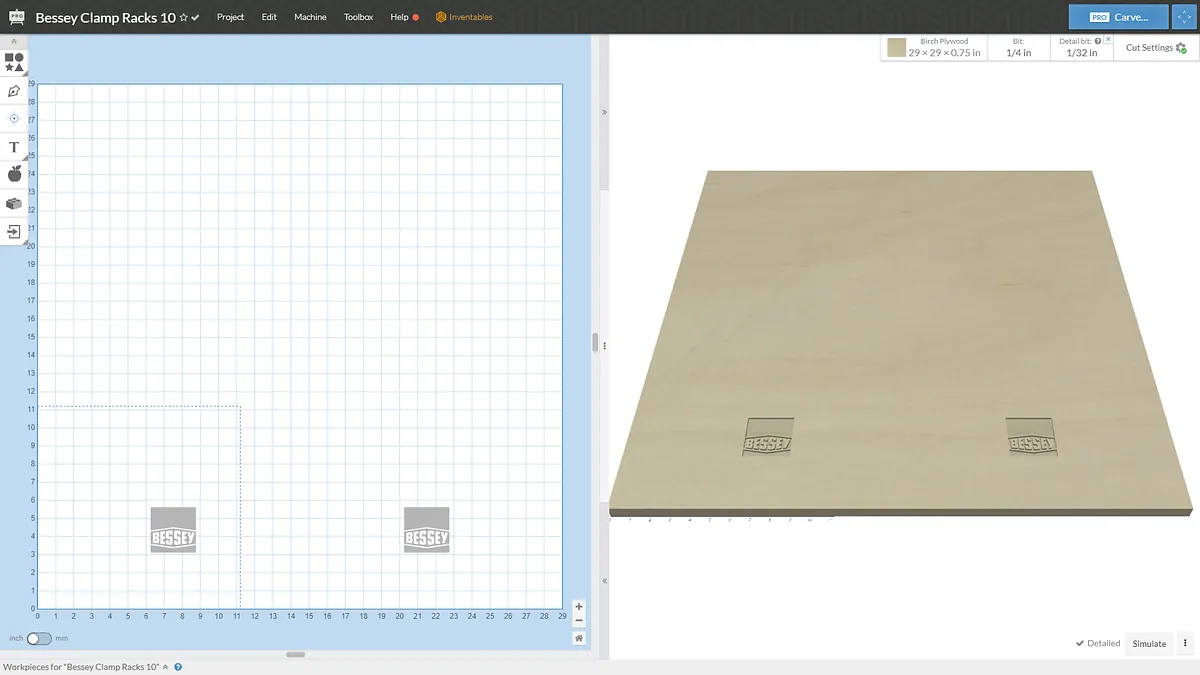Select the Pen drawing tool
Viewport: 1200px width, 675px height.
click(x=14, y=91)
